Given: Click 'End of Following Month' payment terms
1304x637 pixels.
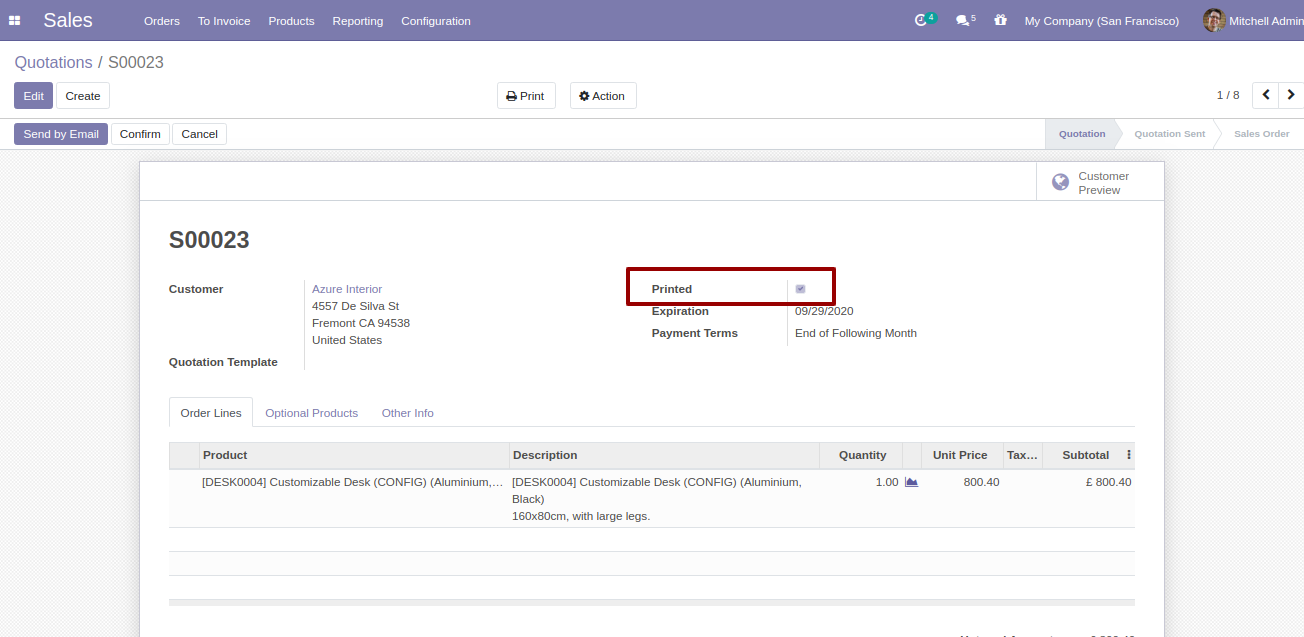Looking at the screenshot, I should click(x=856, y=333).
